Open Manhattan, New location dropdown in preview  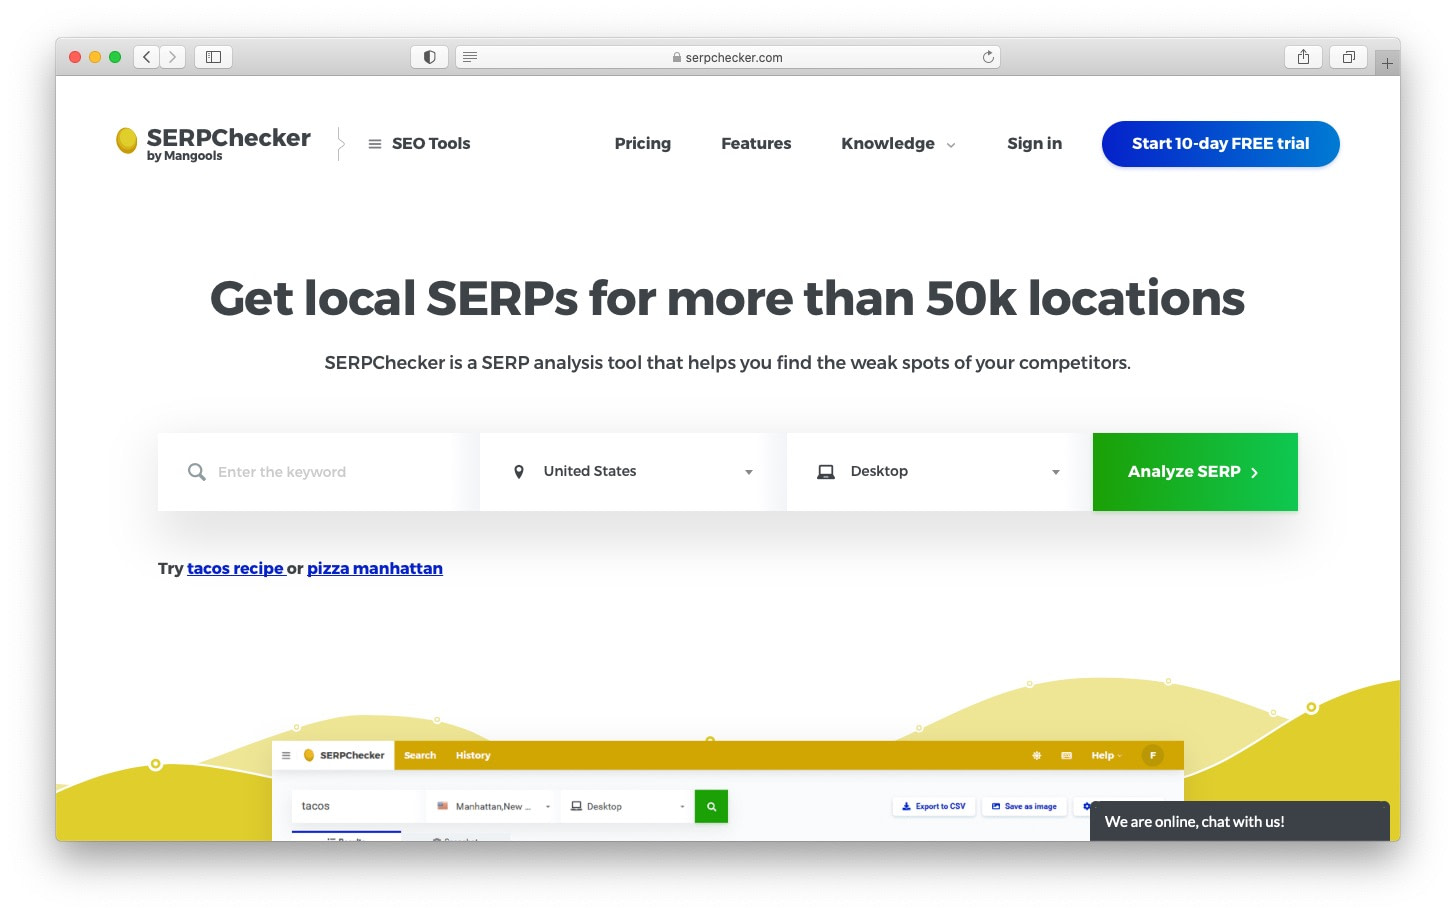493,806
